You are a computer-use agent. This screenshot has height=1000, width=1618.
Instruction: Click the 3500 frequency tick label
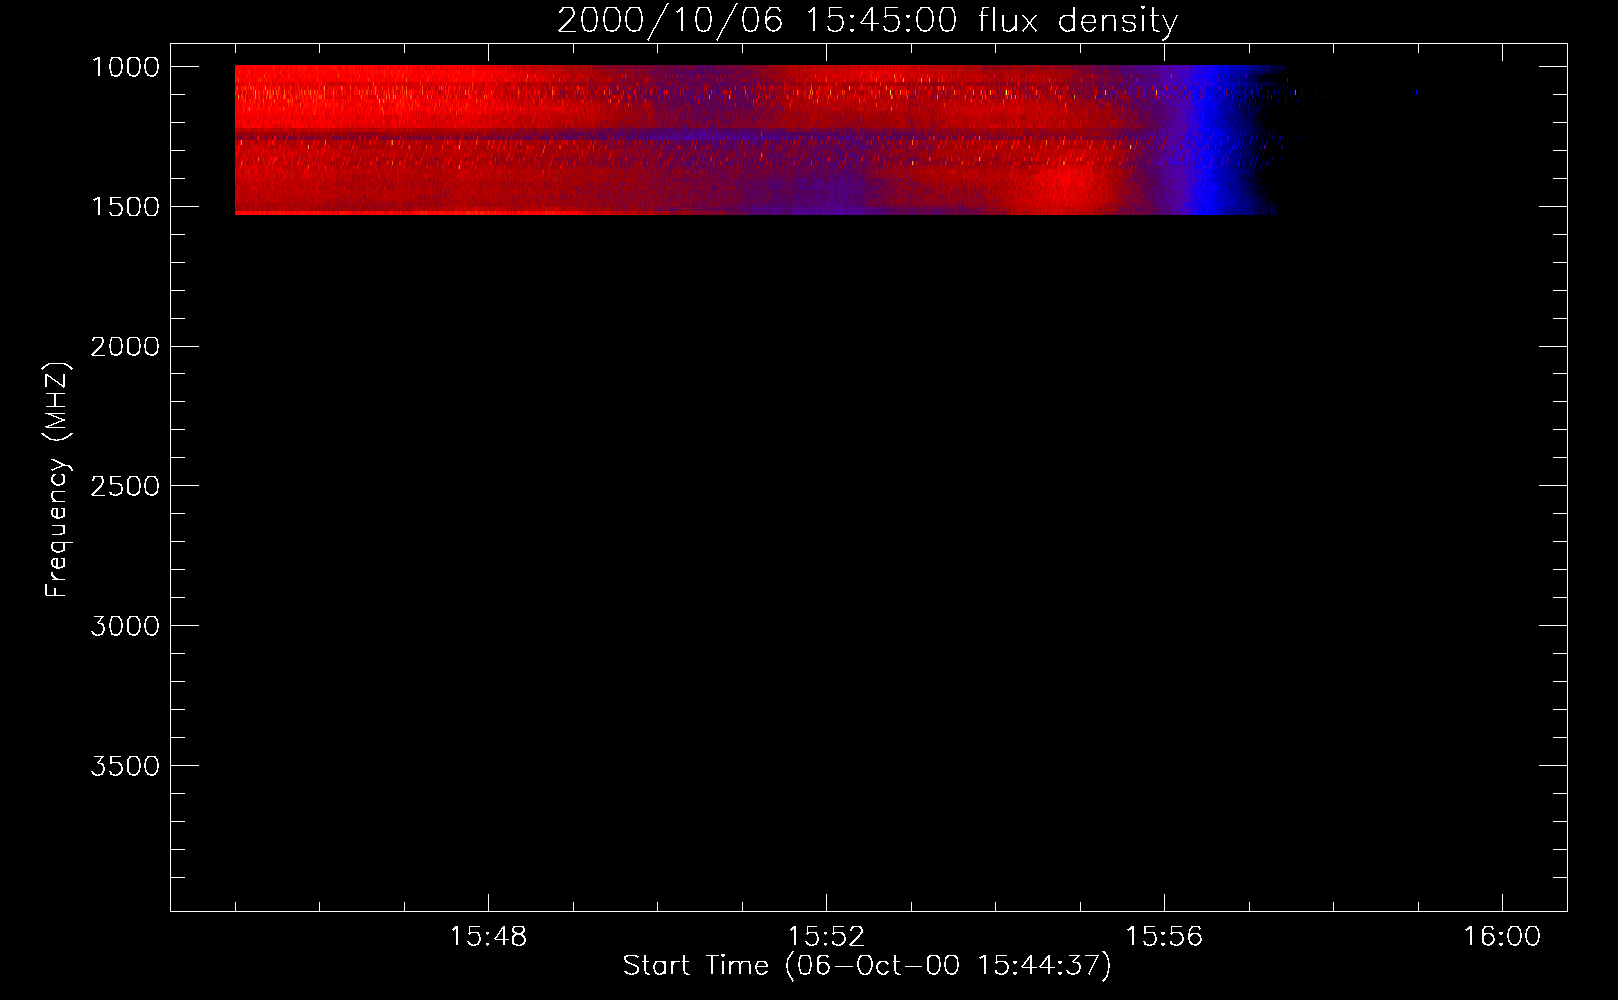pos(125,766)
